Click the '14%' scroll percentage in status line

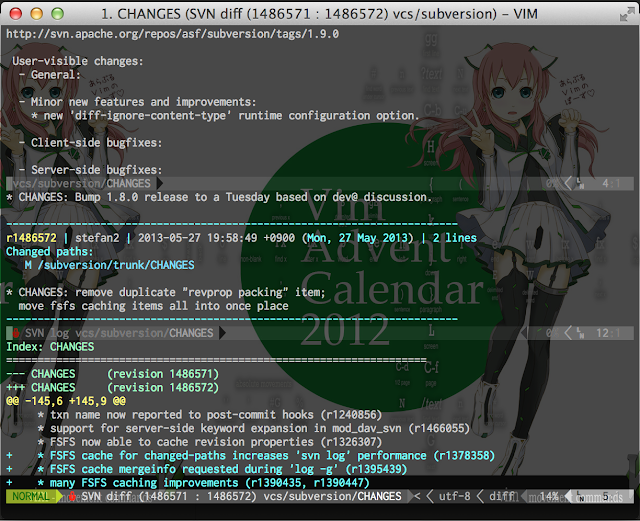(x=549, y=497)
